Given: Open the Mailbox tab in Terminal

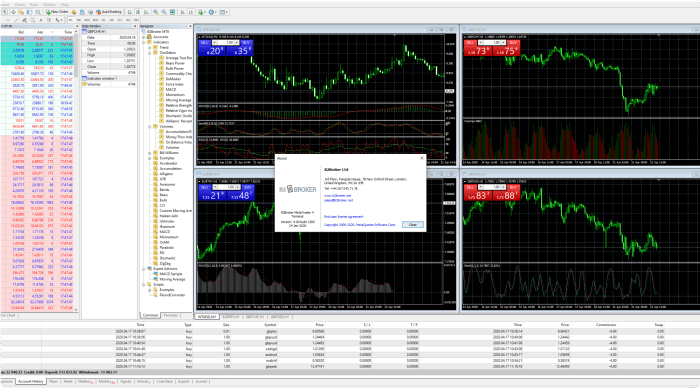Looking at the screenshot, I should coord(85,382).
